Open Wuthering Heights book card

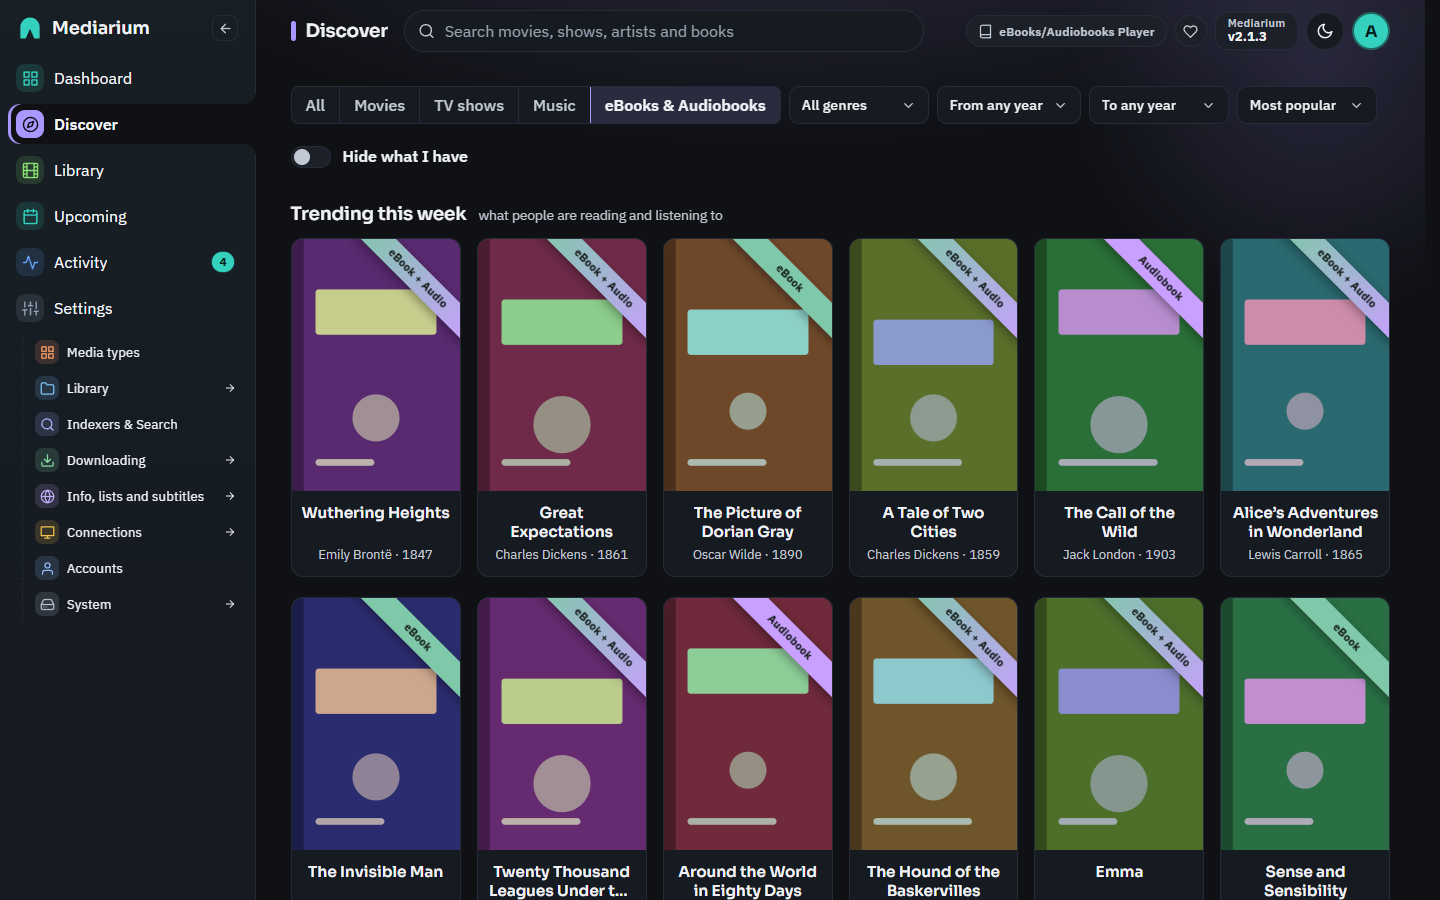click(x=376, y=407)
